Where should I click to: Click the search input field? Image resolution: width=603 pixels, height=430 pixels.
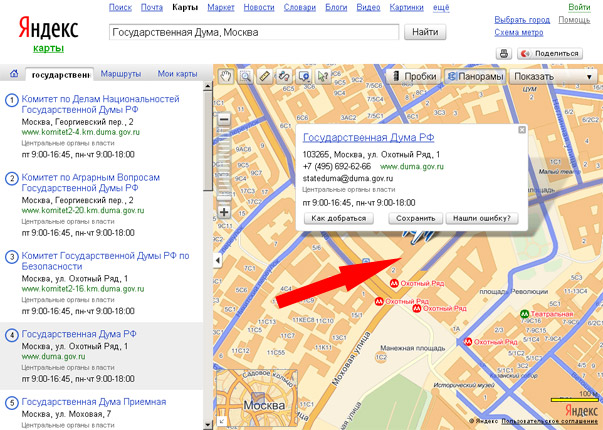click(253, 32)
